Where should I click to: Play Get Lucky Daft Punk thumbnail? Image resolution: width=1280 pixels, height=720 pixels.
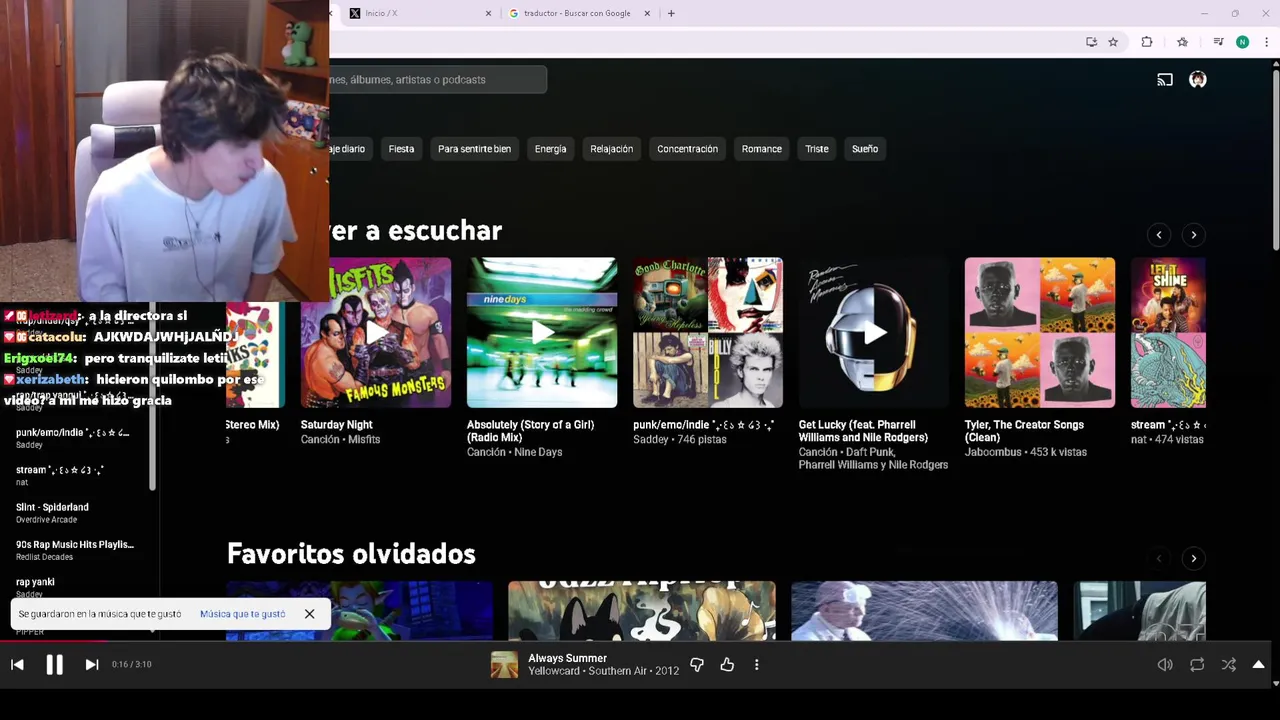(x=874, y=333)
